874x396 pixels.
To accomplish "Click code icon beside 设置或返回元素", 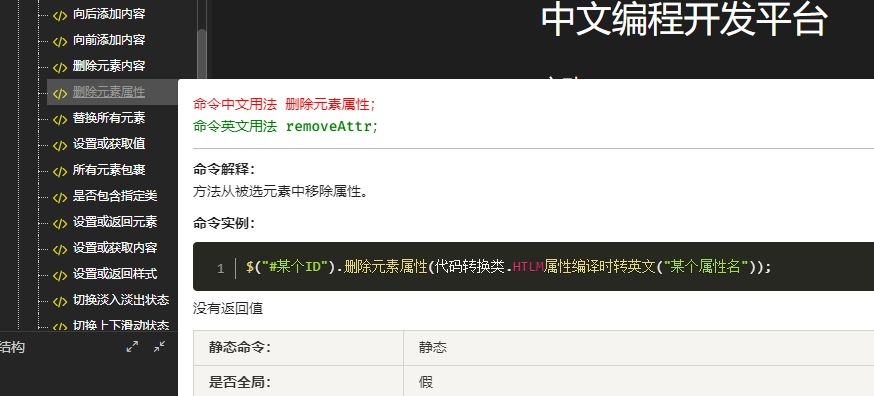I will 60,223.
